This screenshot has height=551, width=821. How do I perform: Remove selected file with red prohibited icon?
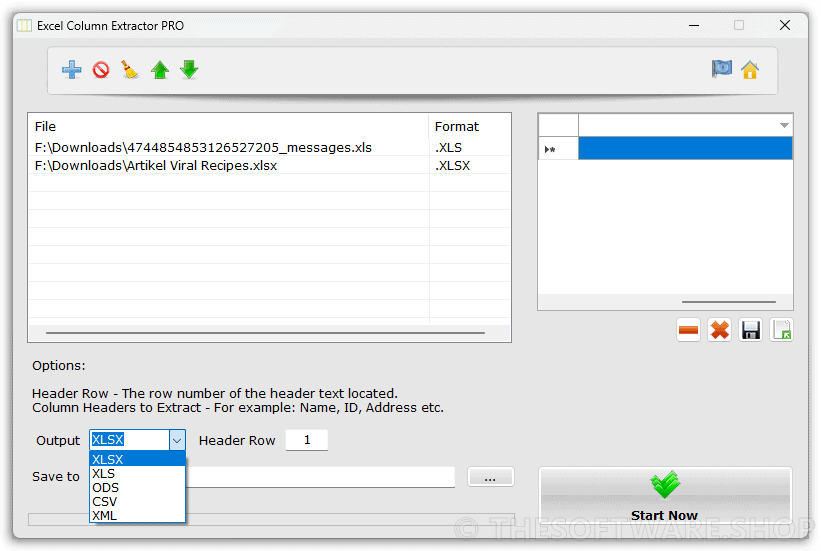tap(101, 70)
